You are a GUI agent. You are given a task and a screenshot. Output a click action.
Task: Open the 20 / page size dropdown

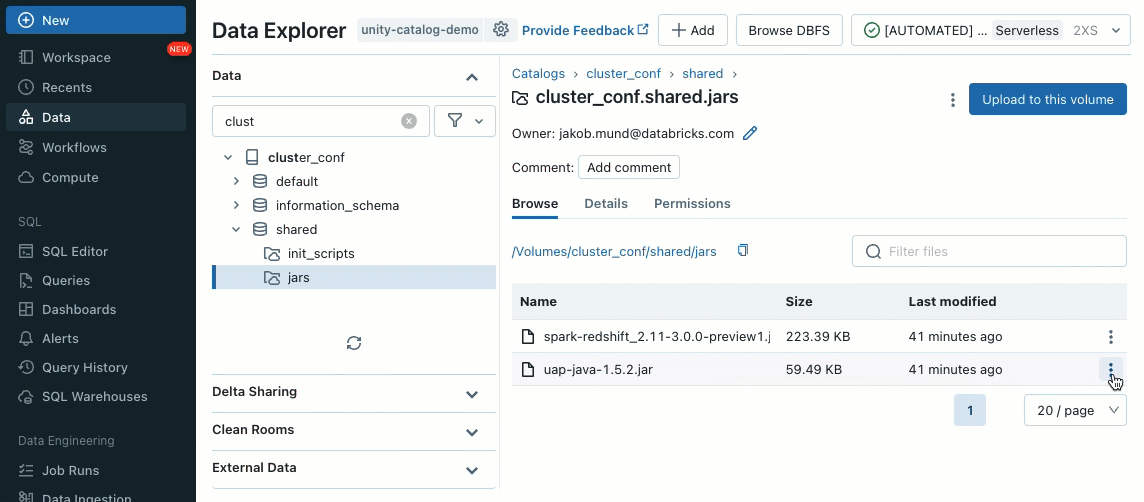coord(1075,410)
